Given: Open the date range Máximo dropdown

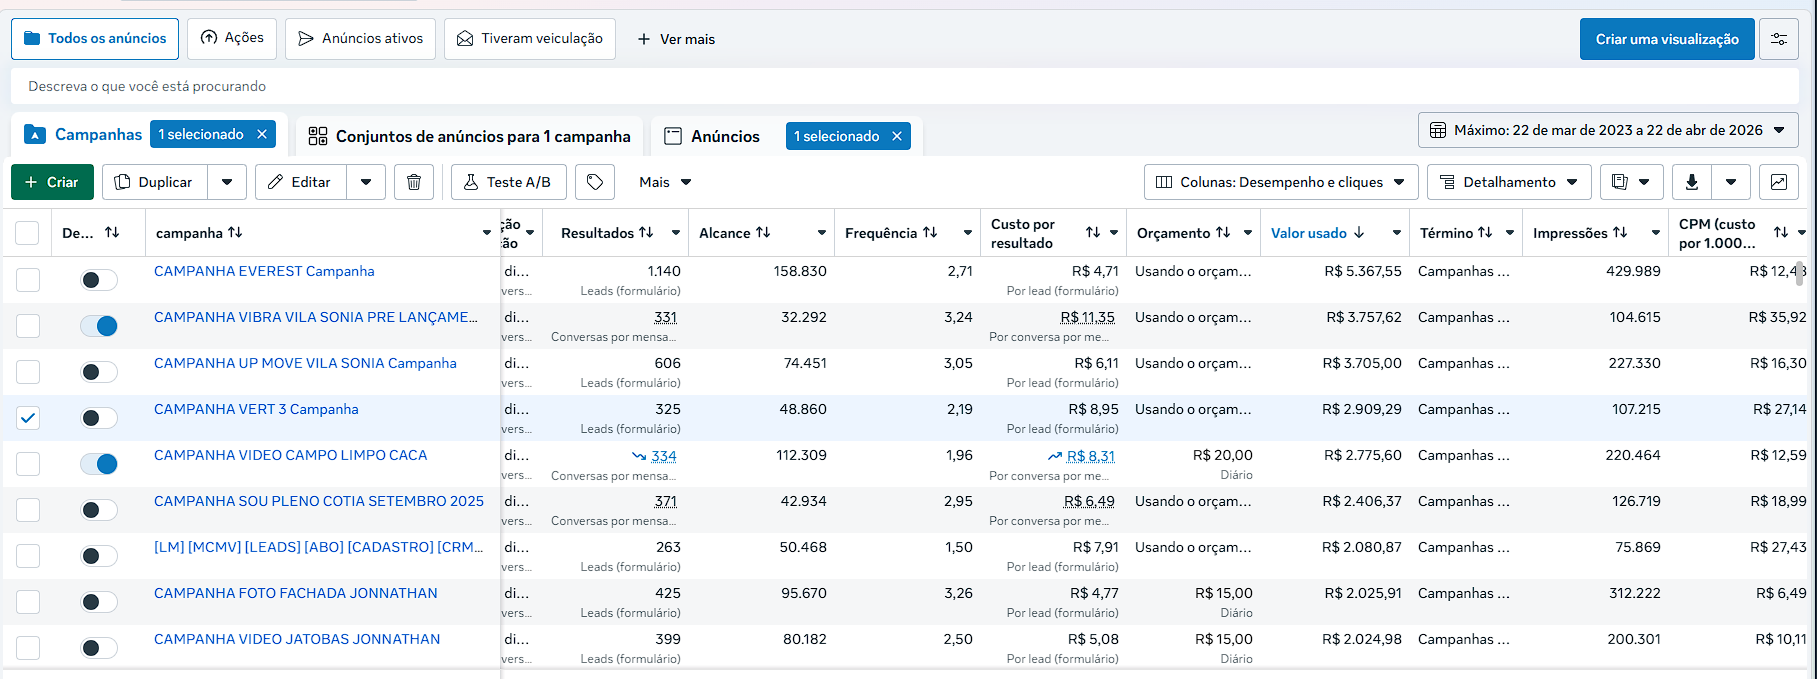Looking at the screenshot, I should (1608, 130).
